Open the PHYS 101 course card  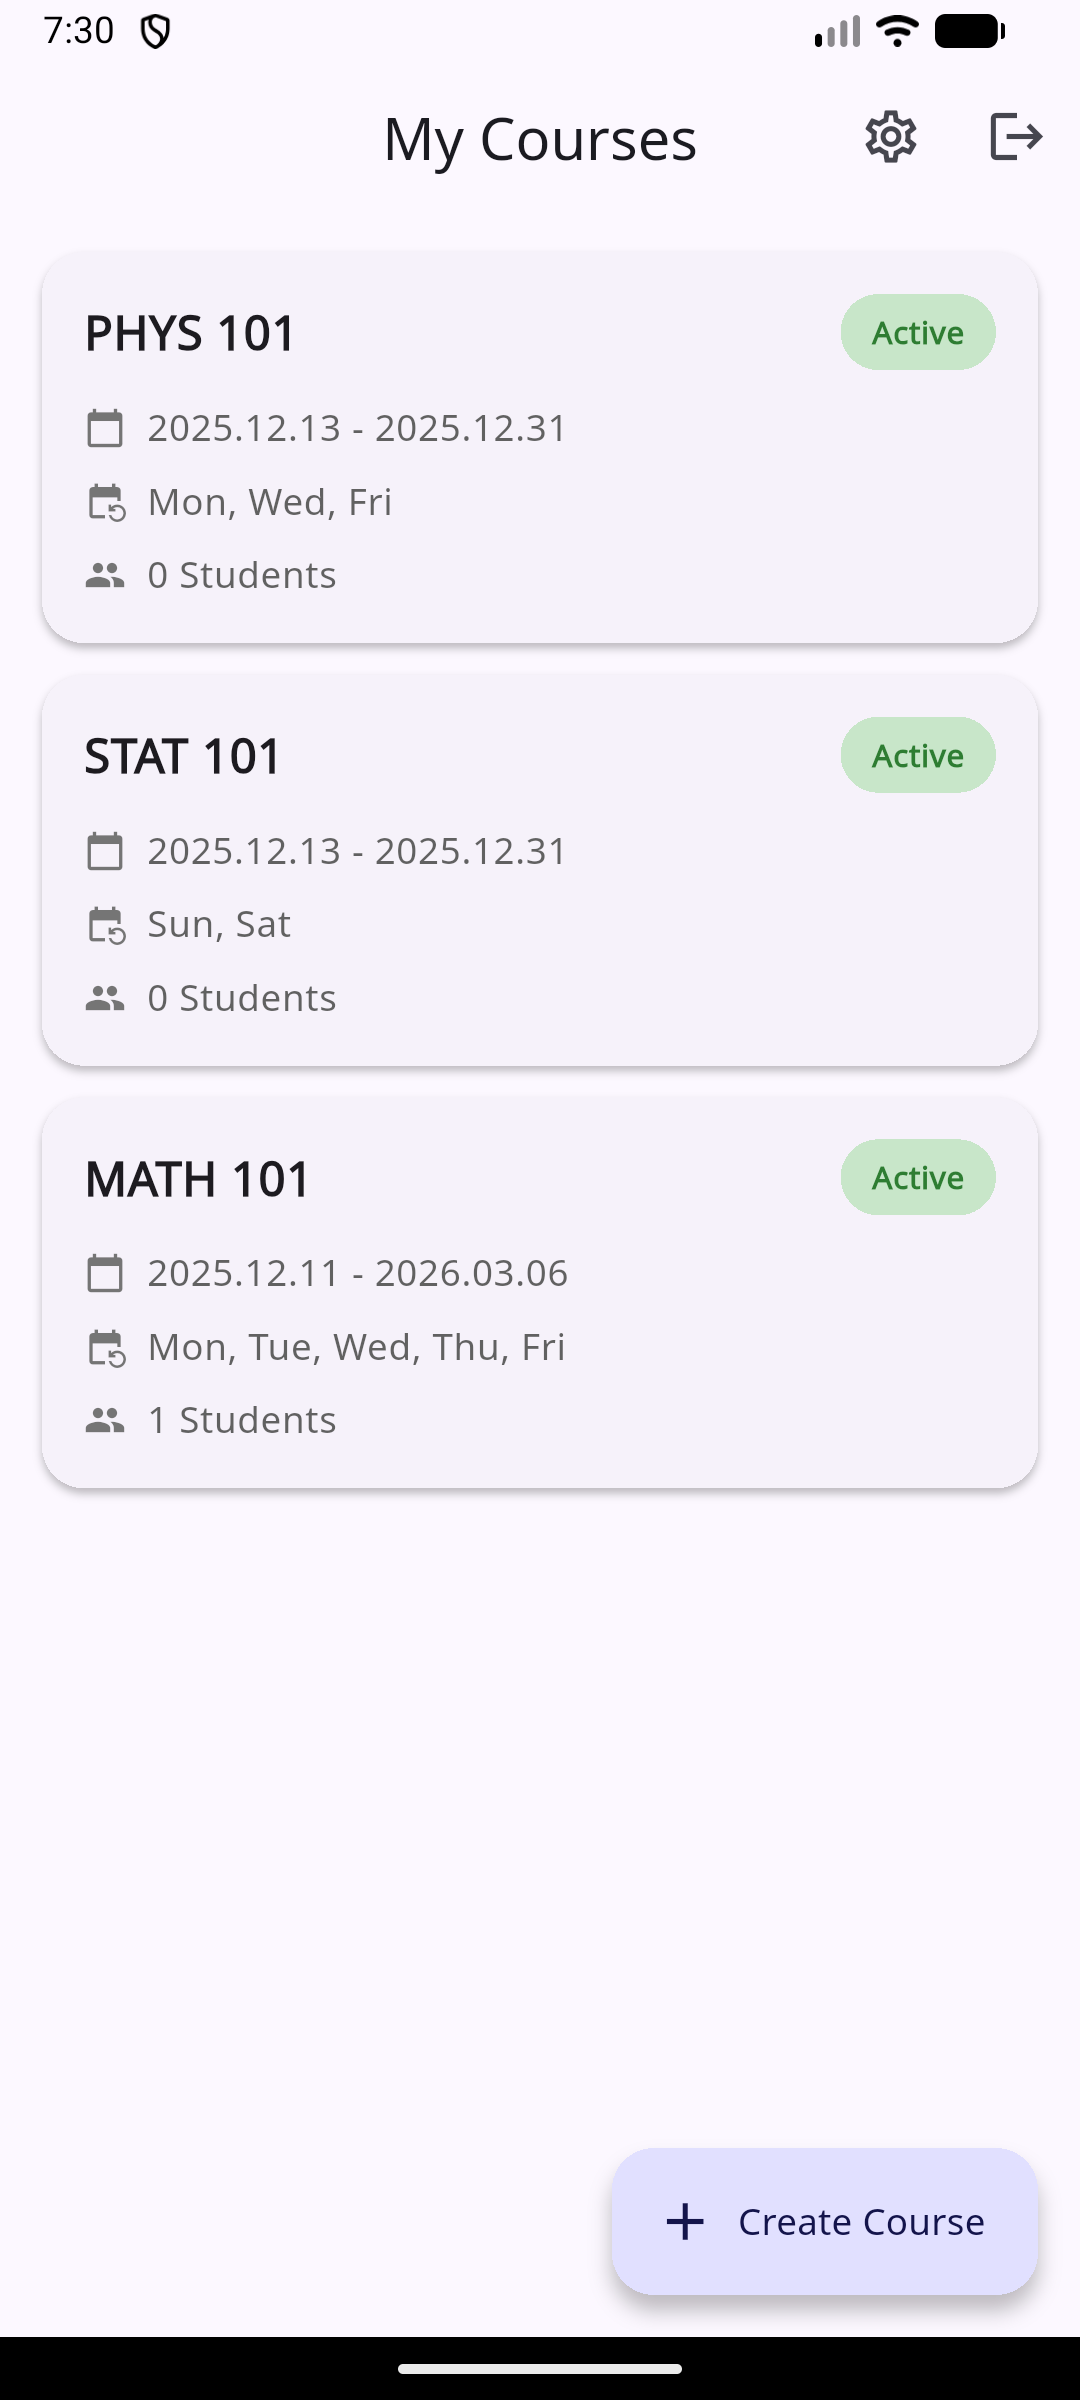click(x=540, y=445)
